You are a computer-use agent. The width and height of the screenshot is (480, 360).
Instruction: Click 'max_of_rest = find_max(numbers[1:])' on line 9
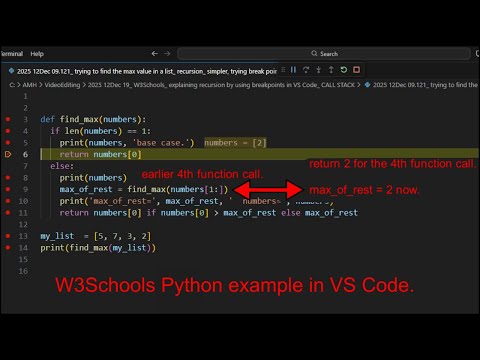144,189
